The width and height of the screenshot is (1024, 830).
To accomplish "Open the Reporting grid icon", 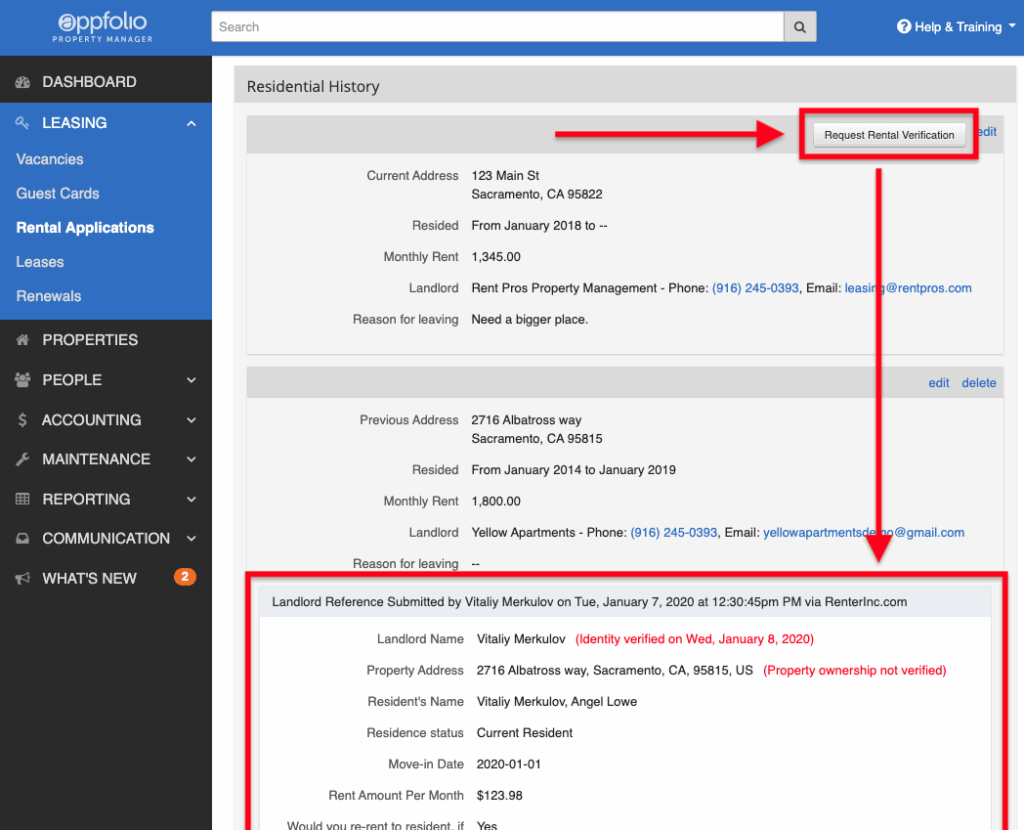I will [22, 499].
